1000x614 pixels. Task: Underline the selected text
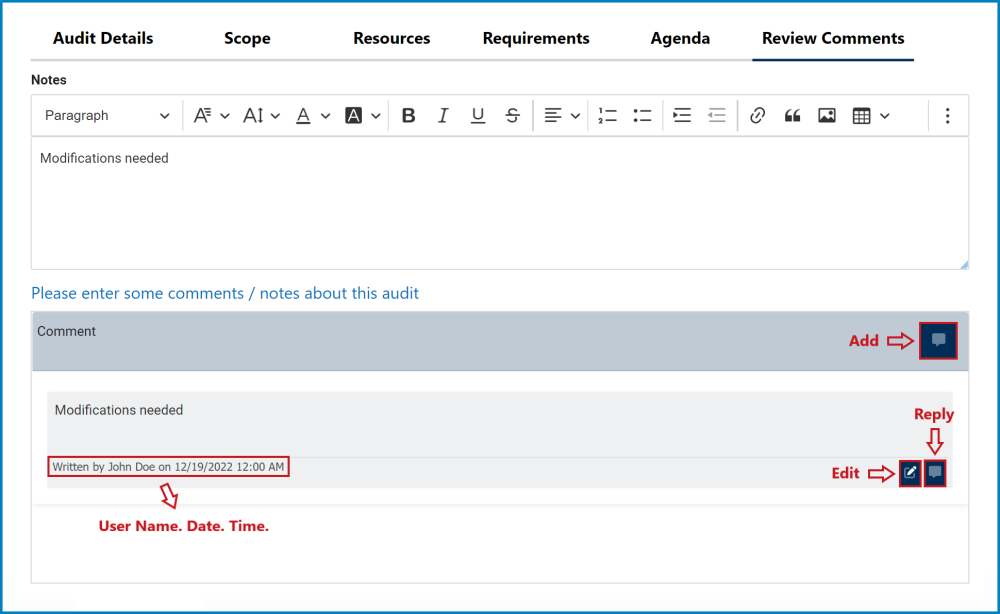(478, 115)
